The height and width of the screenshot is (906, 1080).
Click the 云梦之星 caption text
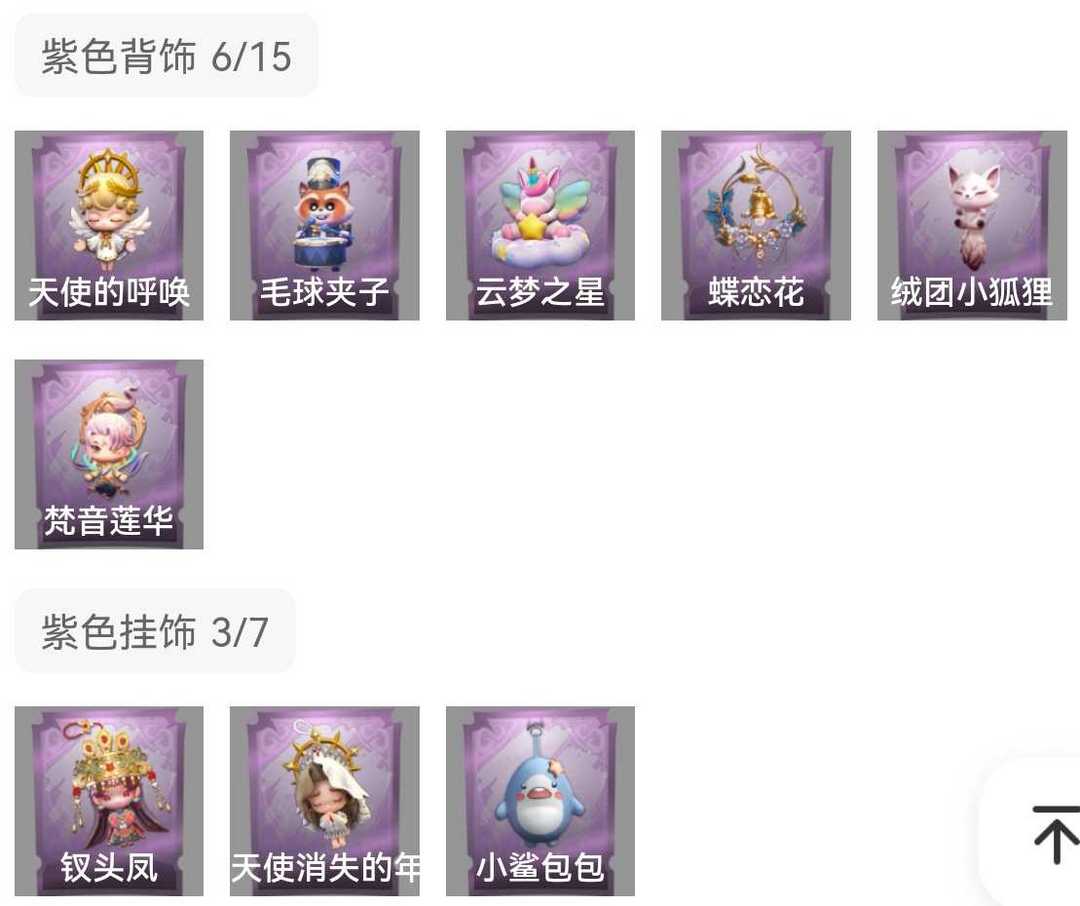540,291
